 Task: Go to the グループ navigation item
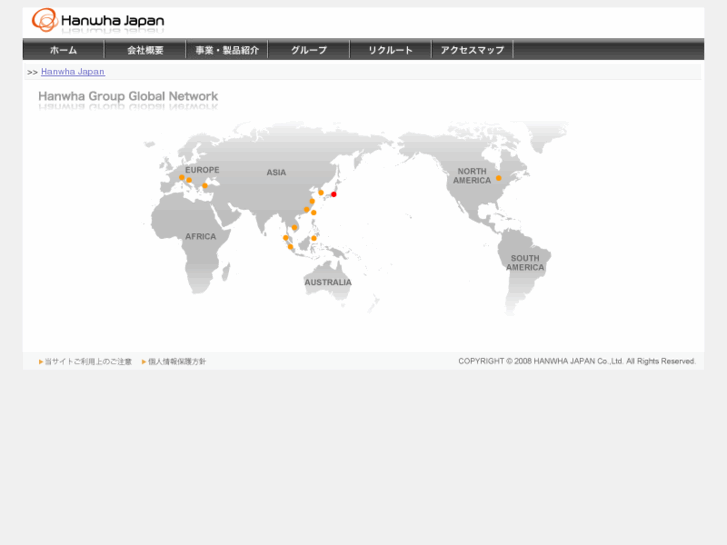(309, 50)
